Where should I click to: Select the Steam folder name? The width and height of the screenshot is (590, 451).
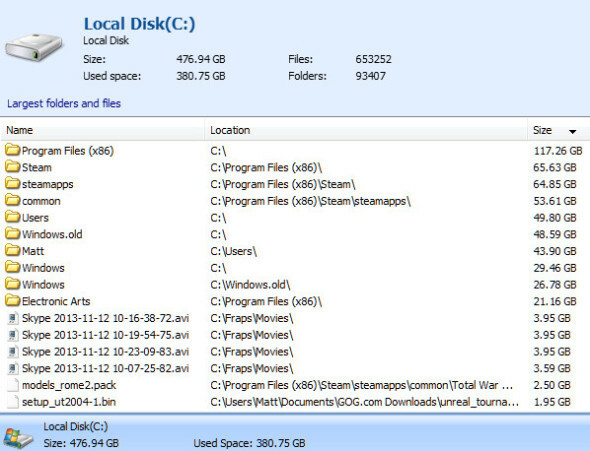pos(36,167)
